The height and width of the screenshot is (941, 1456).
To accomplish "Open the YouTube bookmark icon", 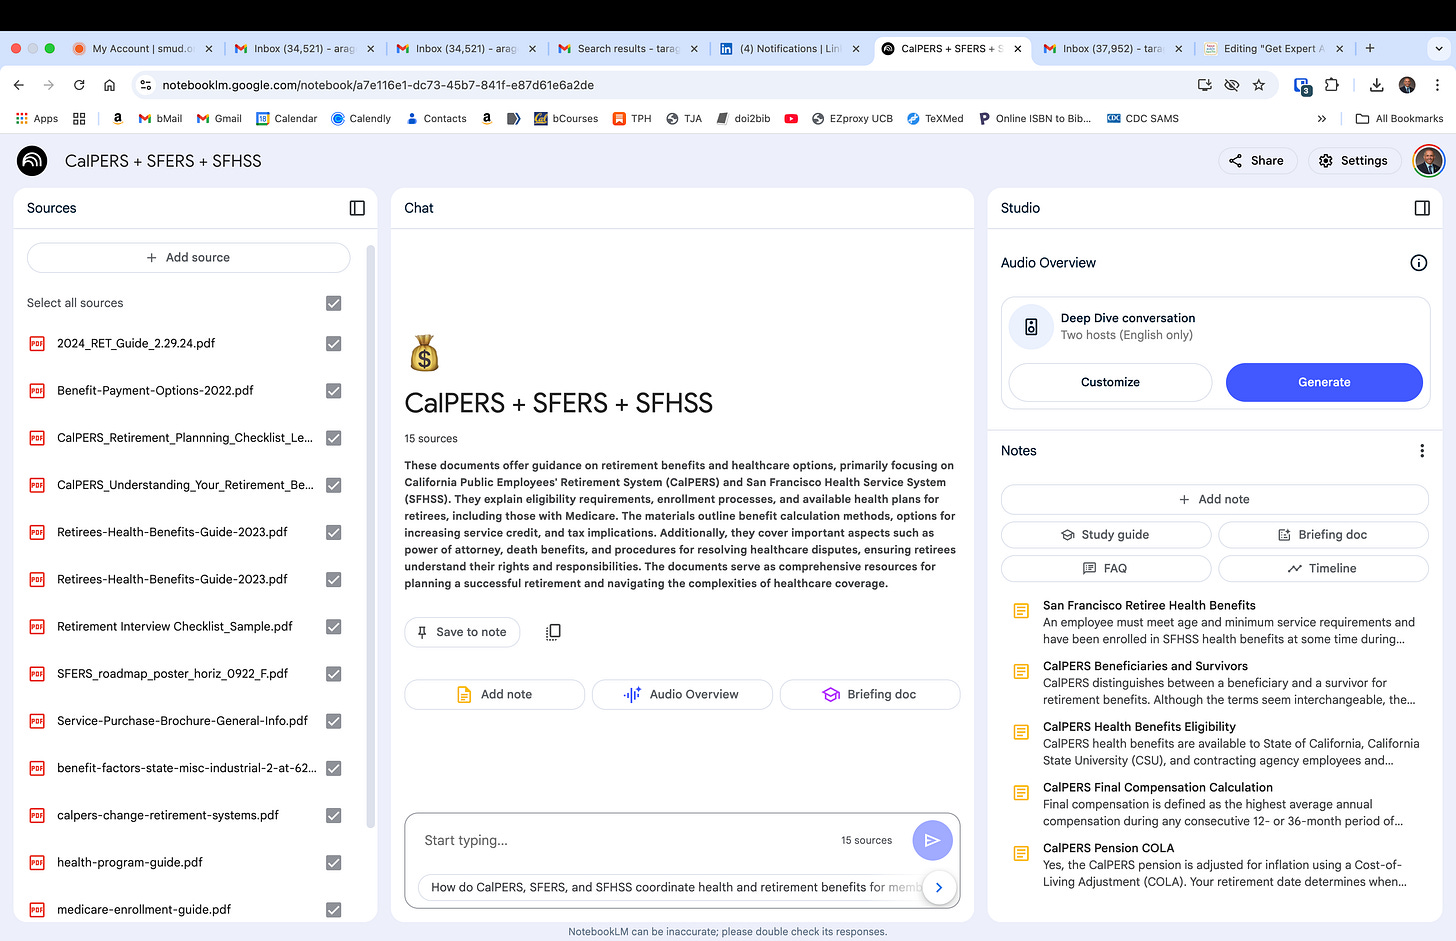I will [x=791, y=118].
